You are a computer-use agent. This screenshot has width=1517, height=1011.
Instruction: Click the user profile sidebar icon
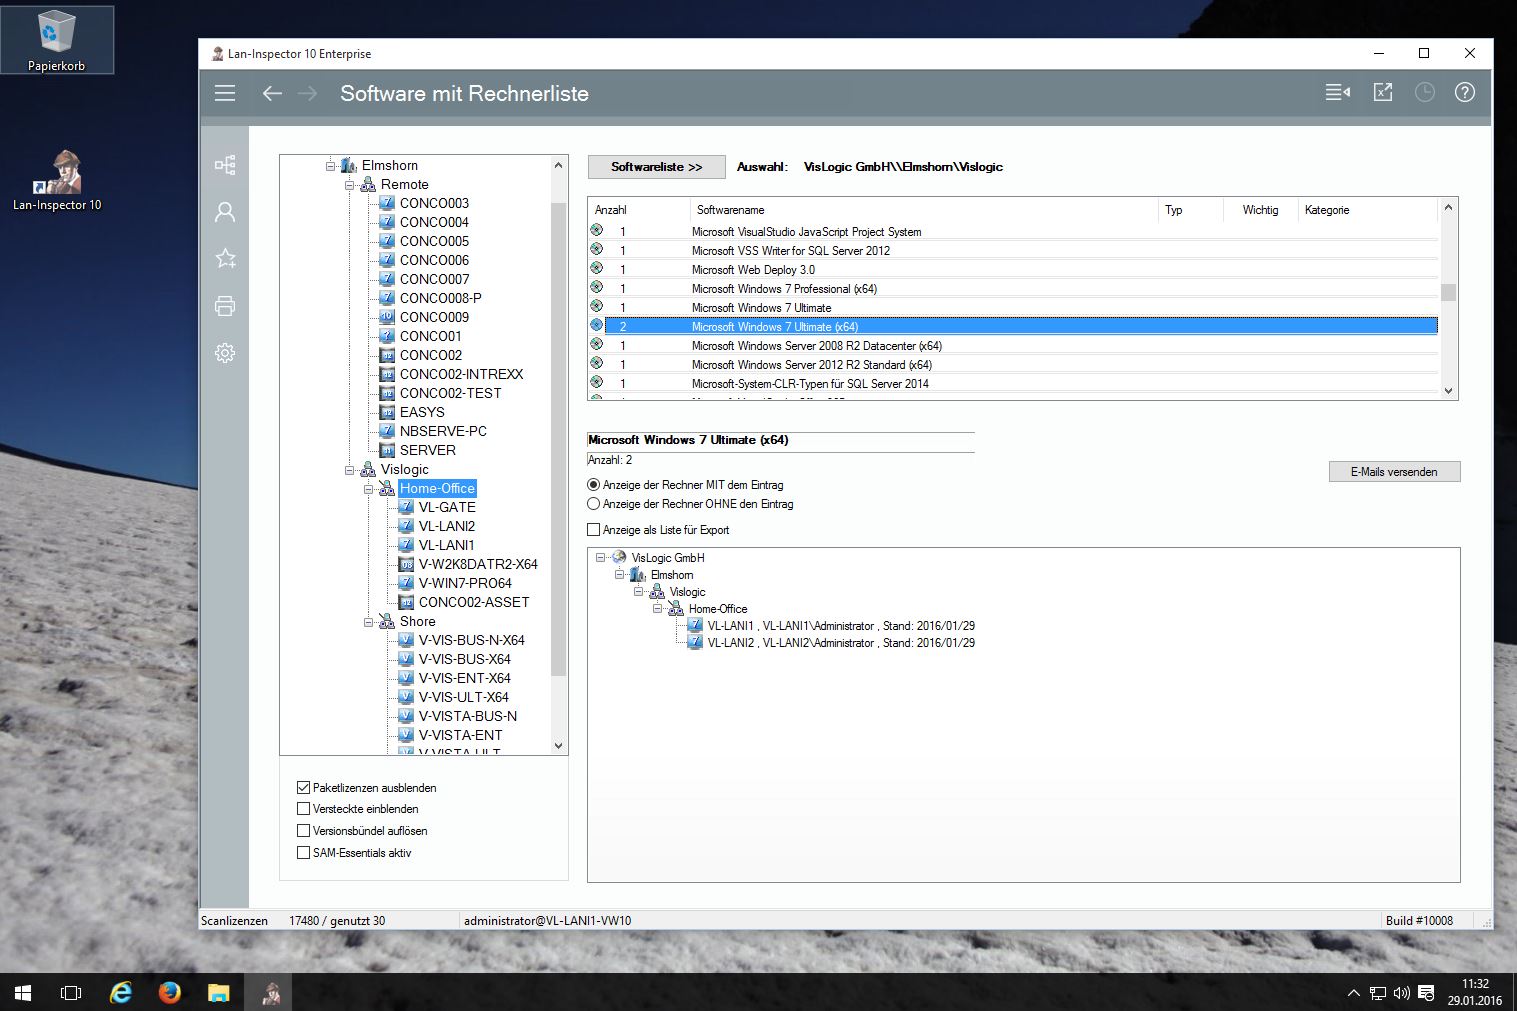coord(225,212)
